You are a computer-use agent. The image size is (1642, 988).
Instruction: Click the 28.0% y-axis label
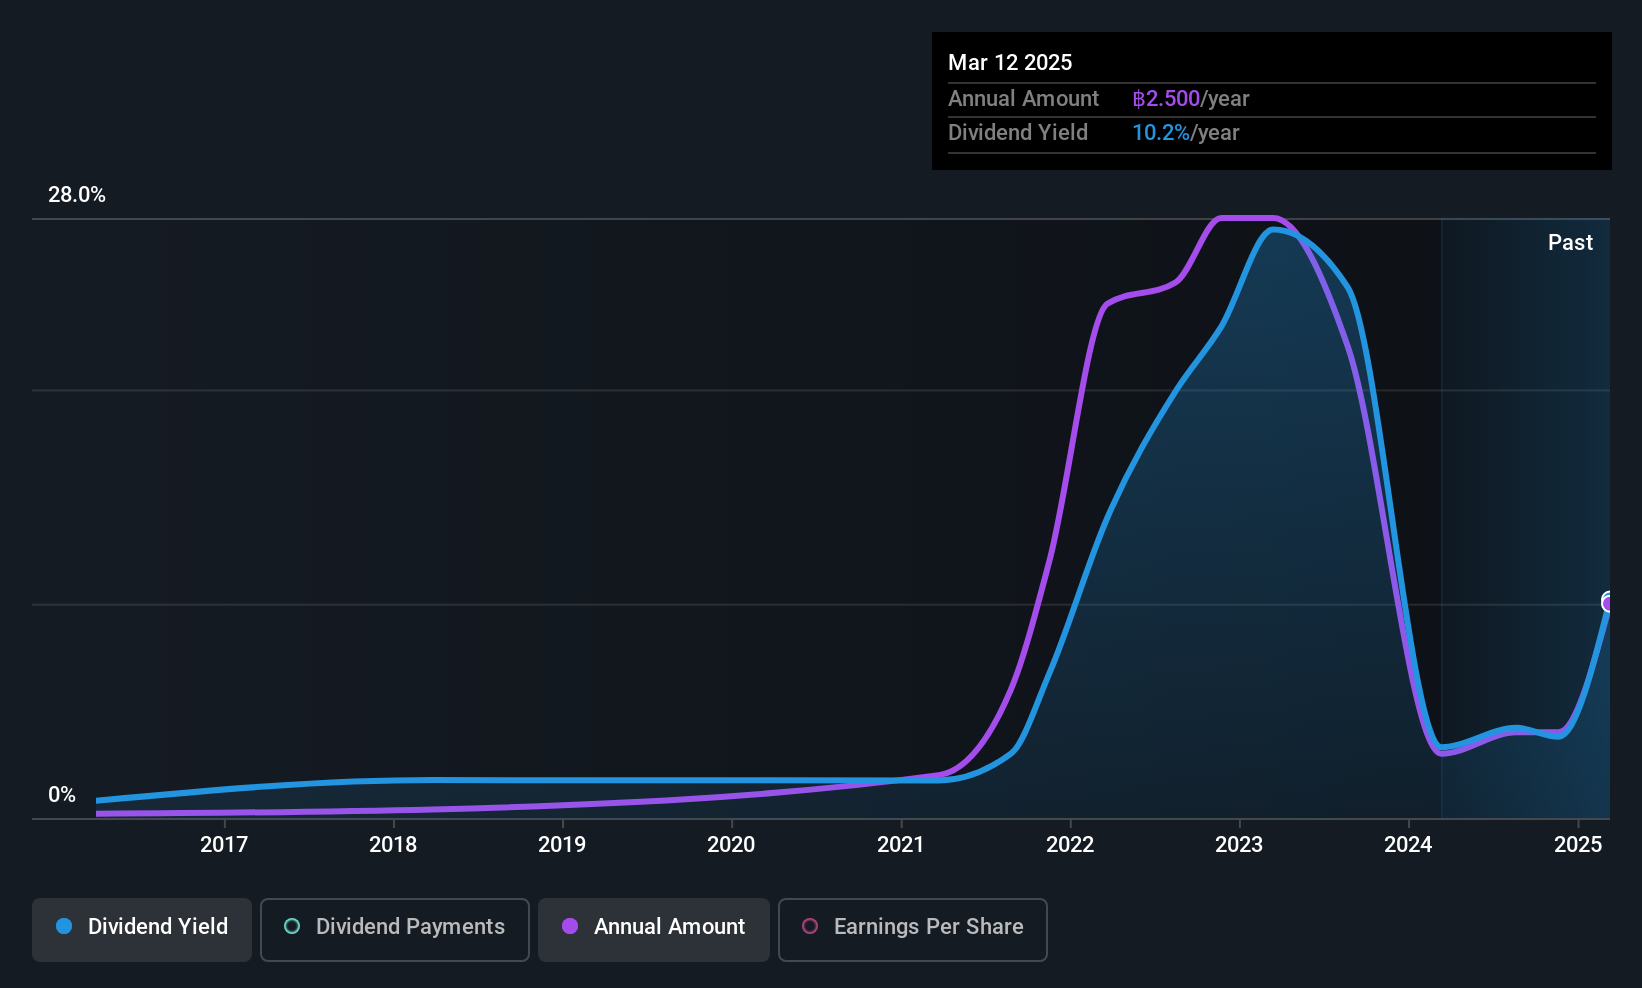(x=77, y=195)
